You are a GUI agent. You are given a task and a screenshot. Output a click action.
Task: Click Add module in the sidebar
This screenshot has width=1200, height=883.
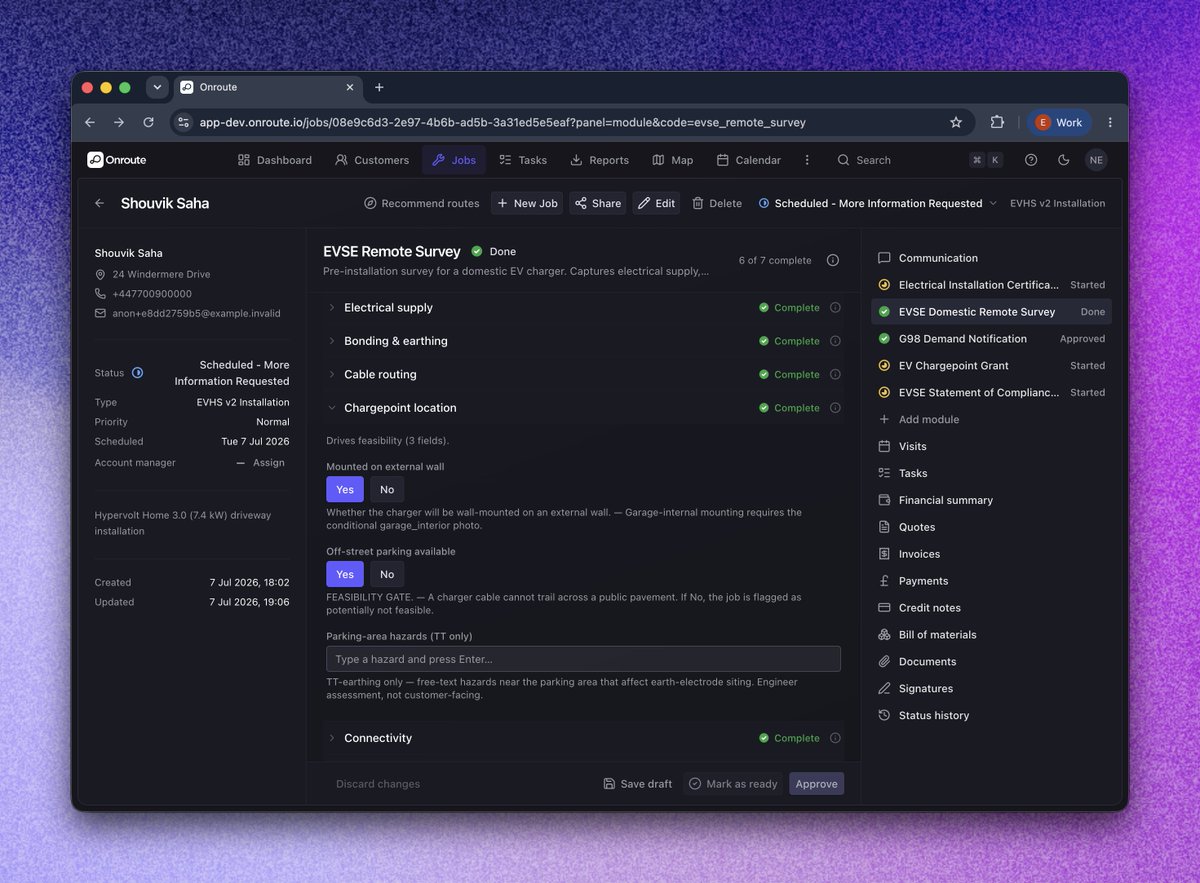[991, 420]
